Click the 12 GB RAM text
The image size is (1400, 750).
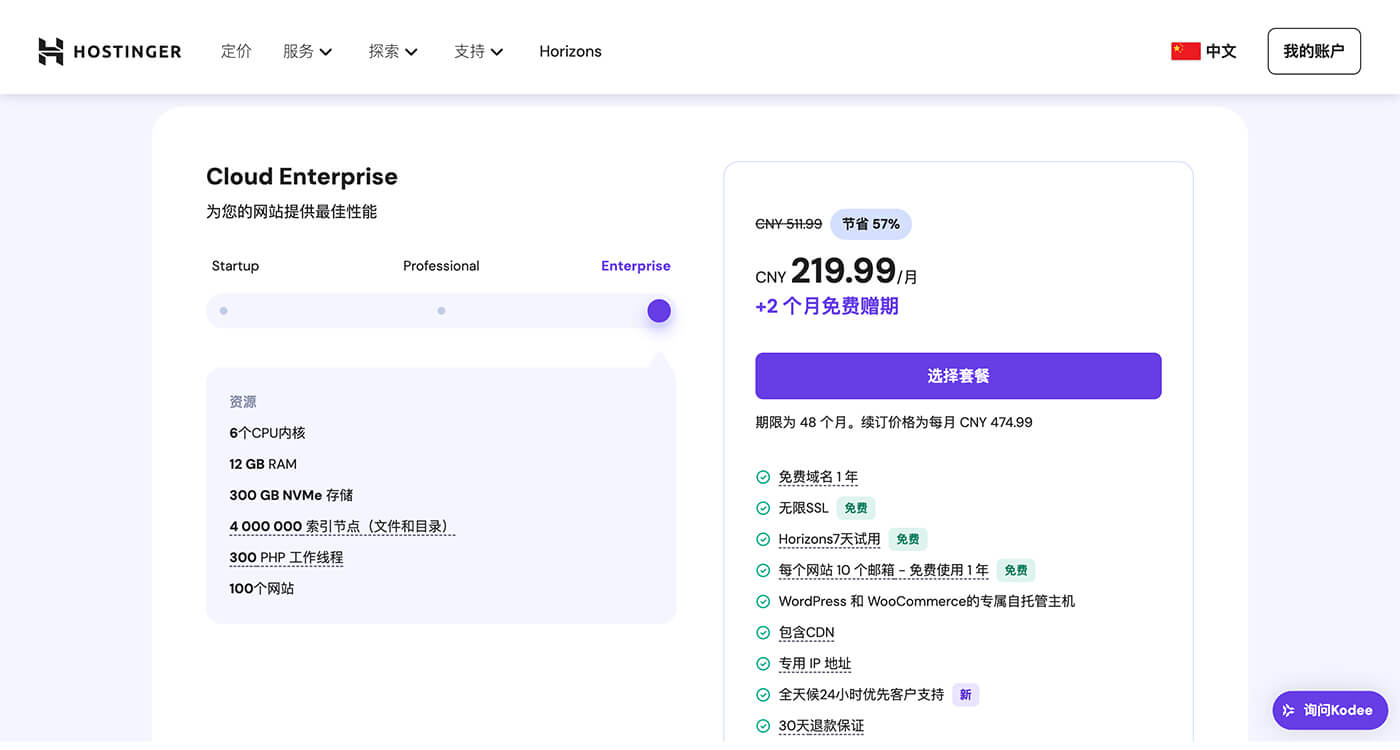(263, 464)
